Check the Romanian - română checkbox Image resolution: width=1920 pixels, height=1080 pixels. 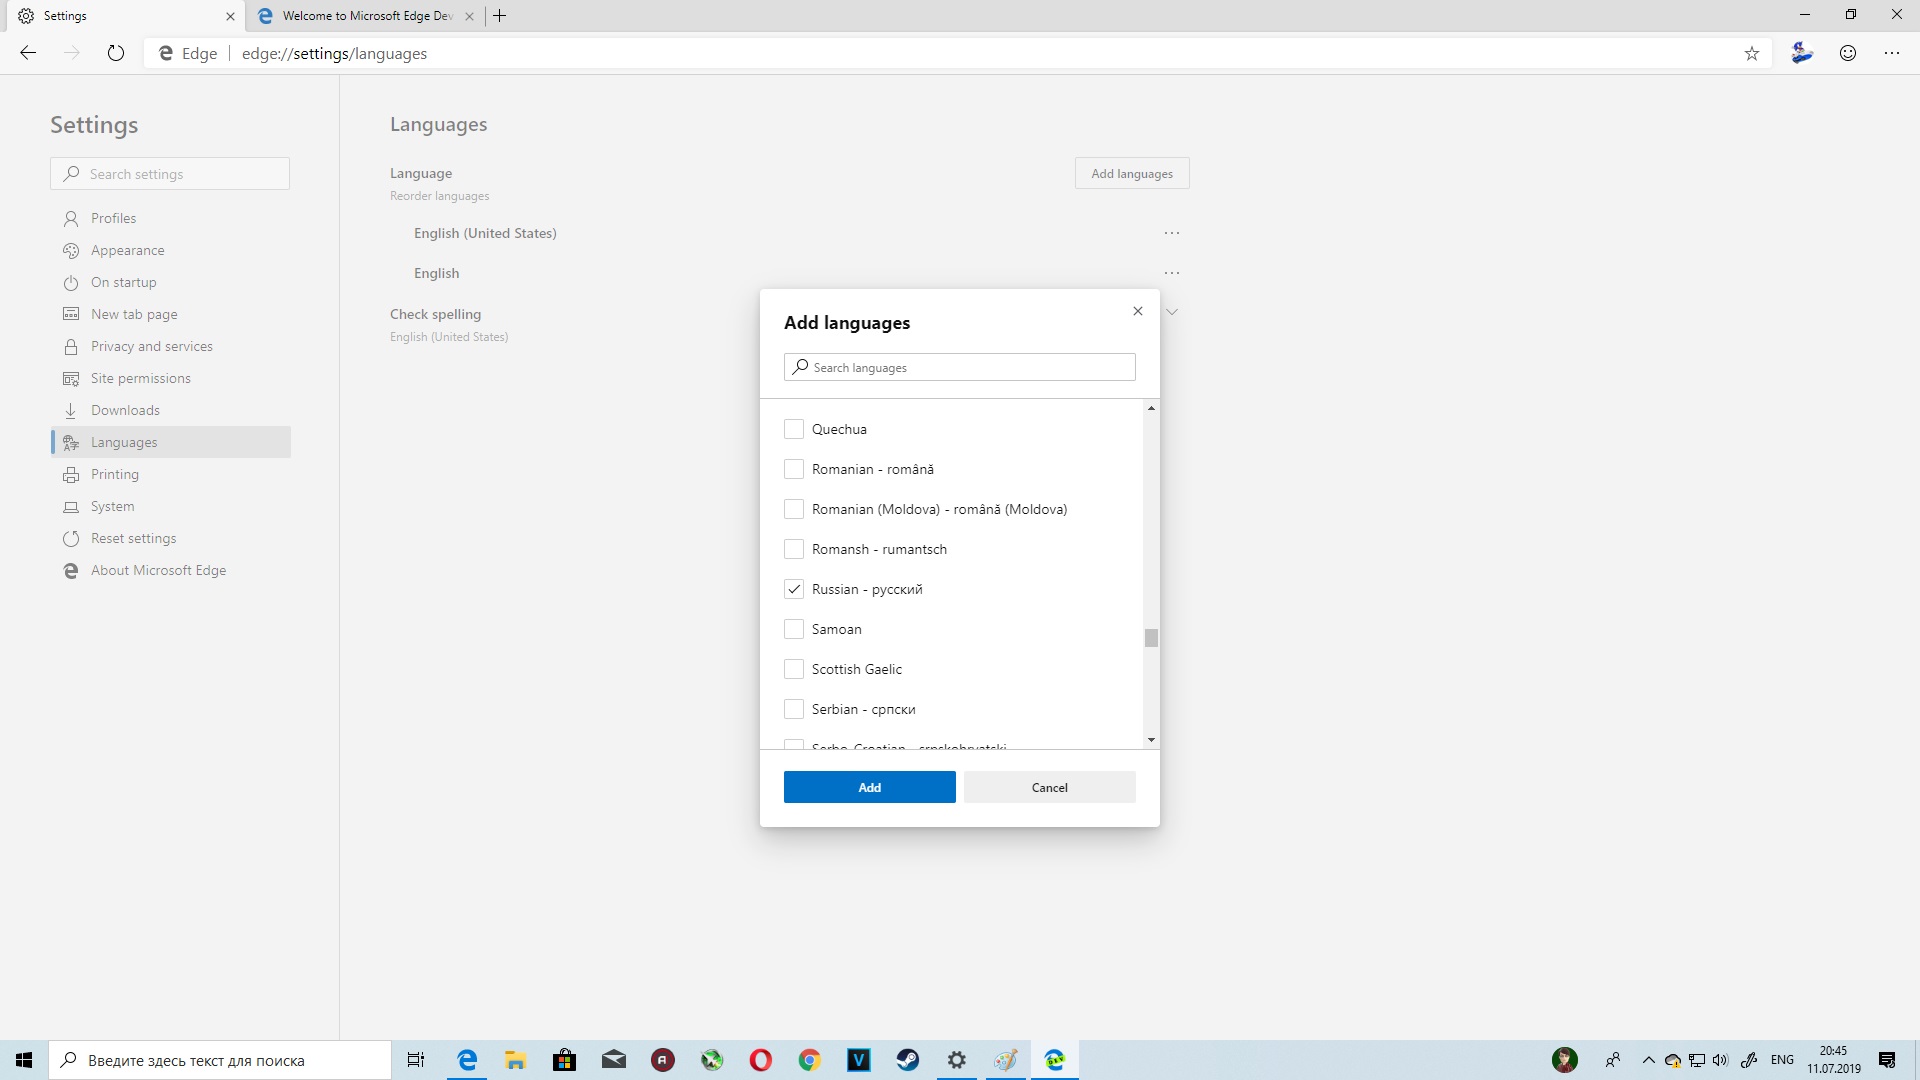(794, 469)
